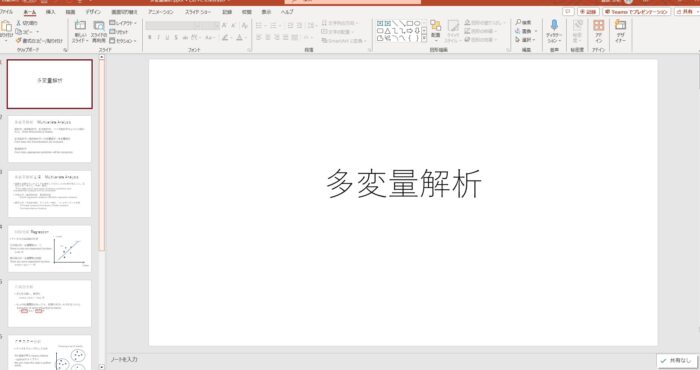Click the Cut (切り取り) scissors icon

click(27, 23)
